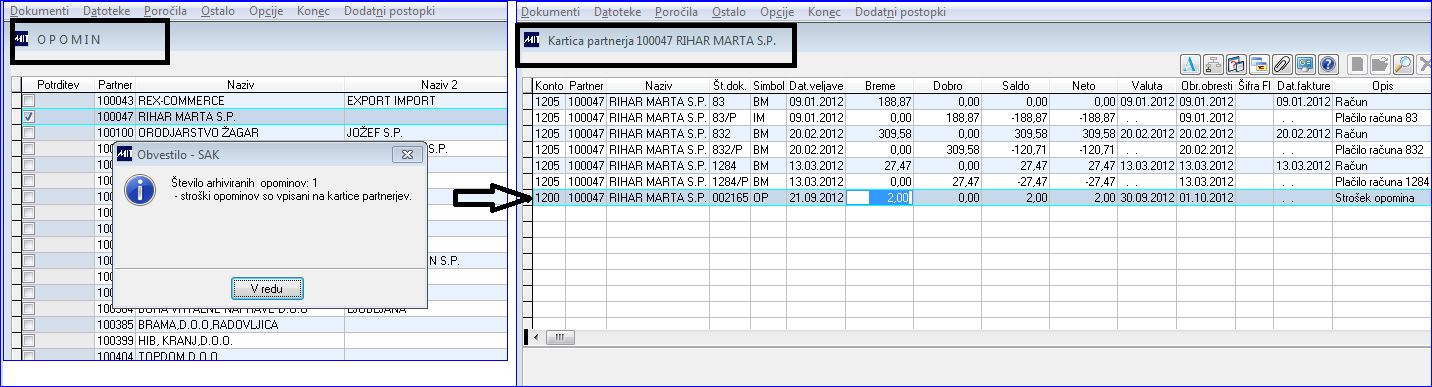Confirm the notice with the V redu button
The width and height of the screenshot is (1432, 387).
[x=267, y=288]
